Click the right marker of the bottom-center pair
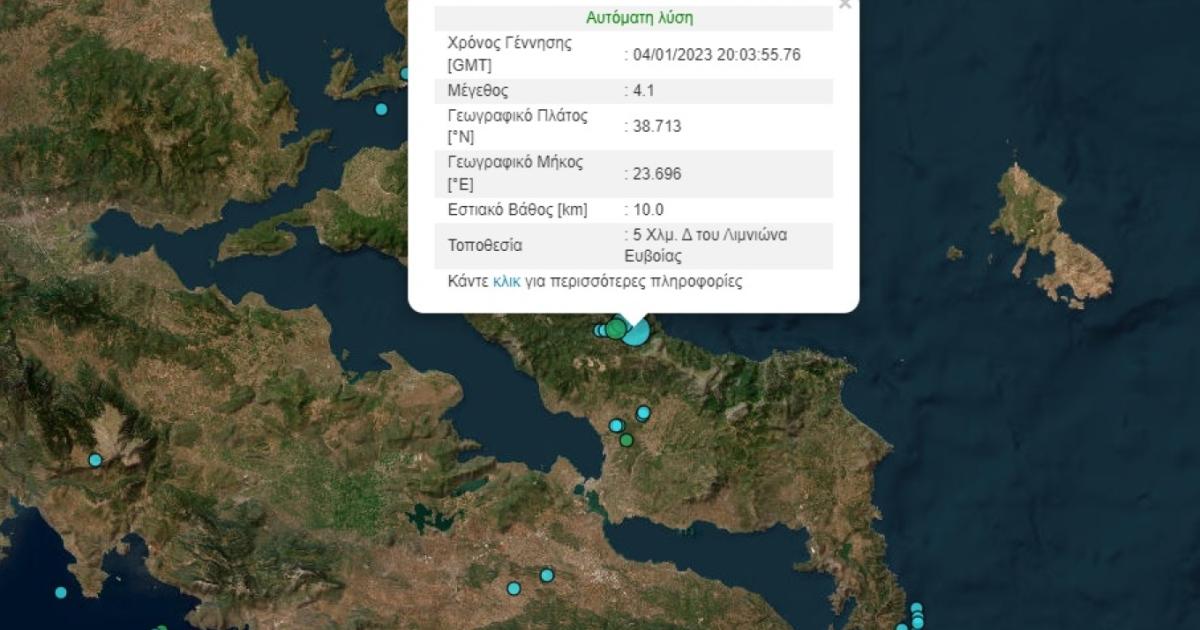 [547, 575]
